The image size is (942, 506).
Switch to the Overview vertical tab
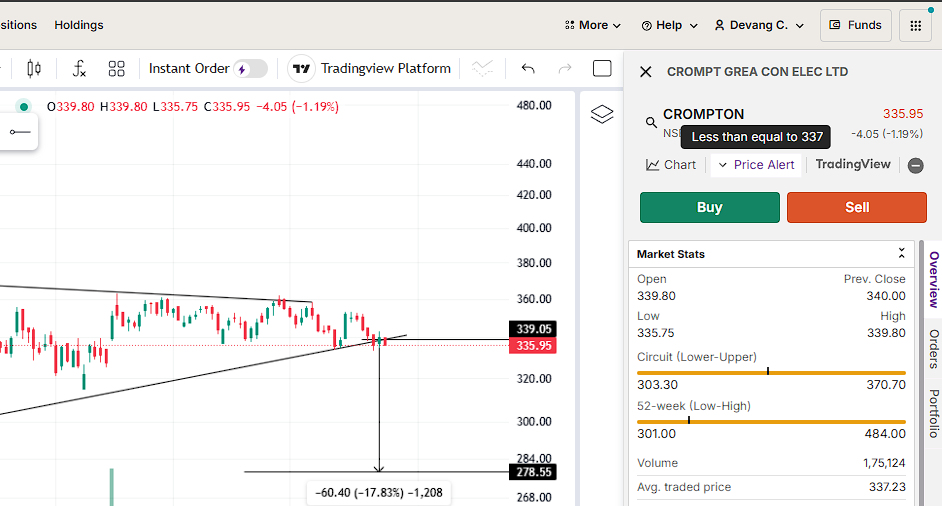click(934, 279)
